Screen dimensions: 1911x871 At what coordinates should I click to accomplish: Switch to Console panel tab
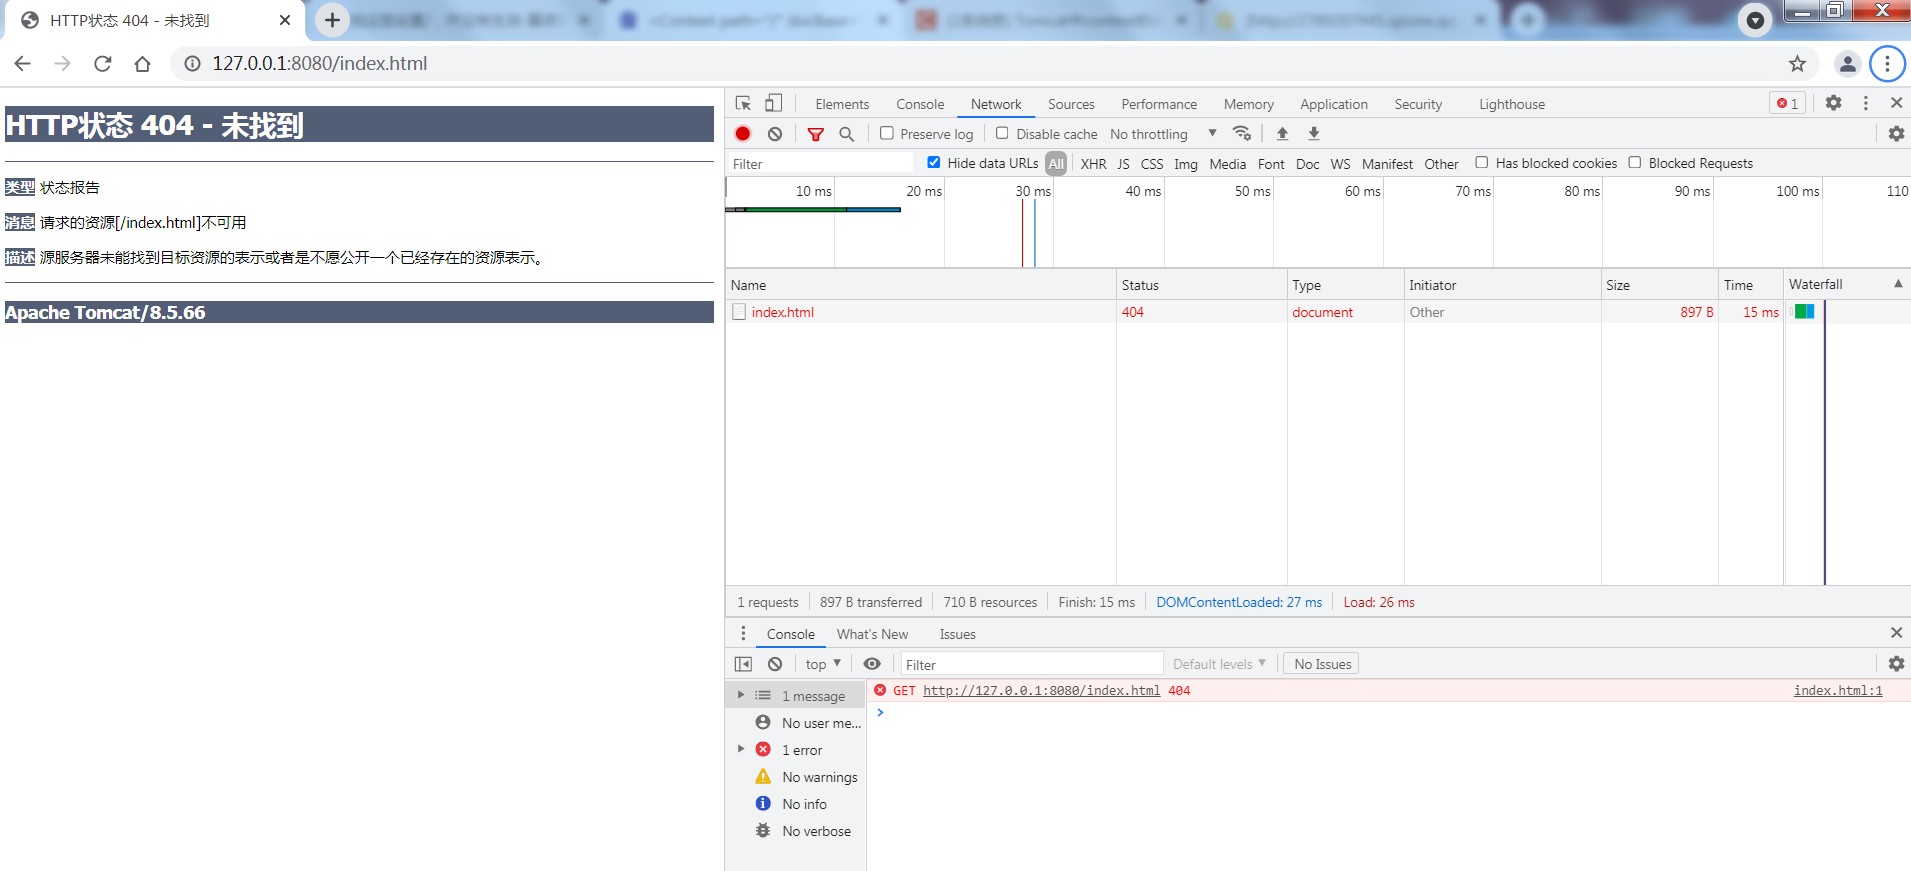click(919, 104)
